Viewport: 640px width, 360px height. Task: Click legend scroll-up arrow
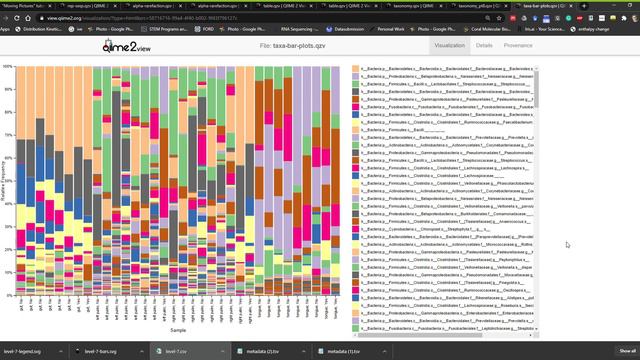pos(536,69)
